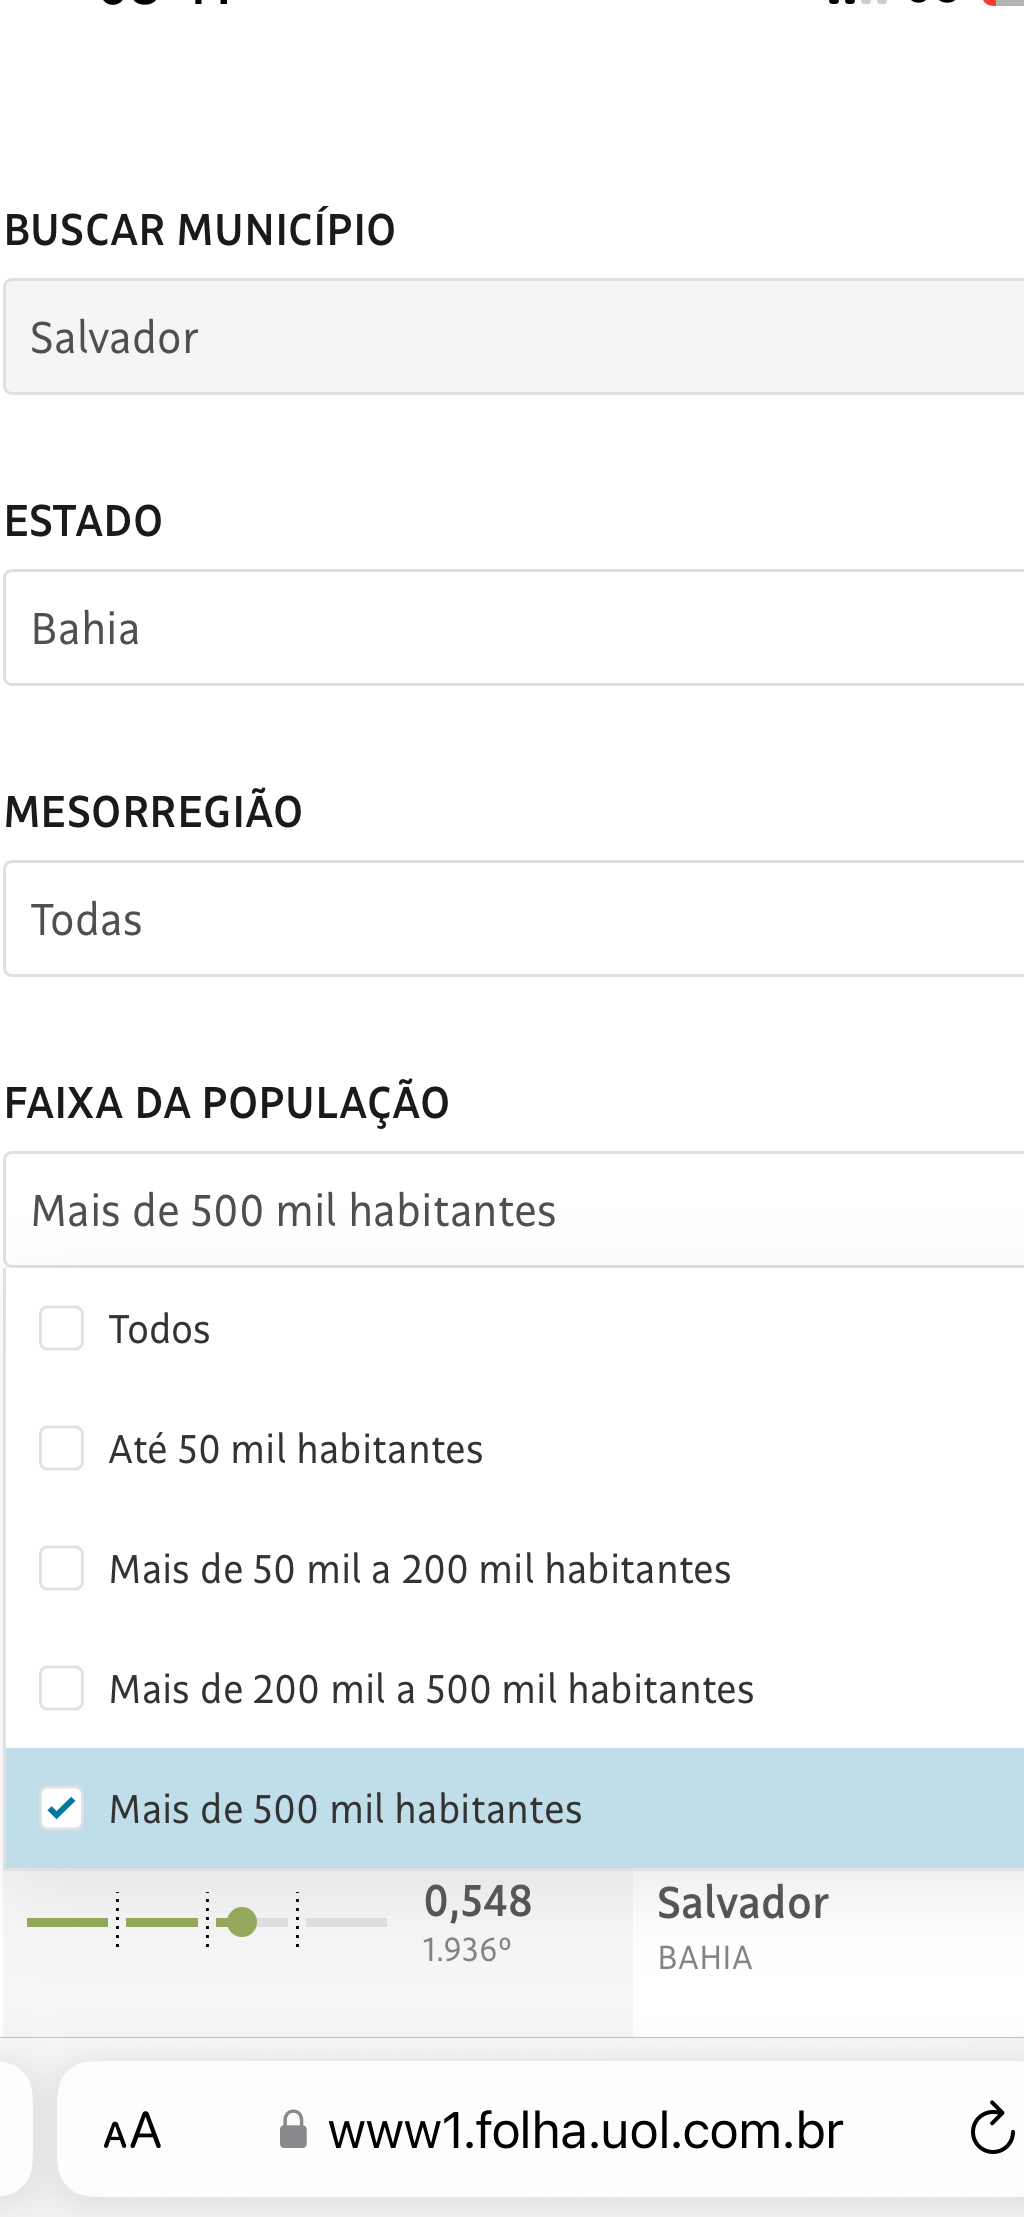Click the 'BUSCAR MUNICÍPIO' heading

pyautogui.click(x=200, y=230)
